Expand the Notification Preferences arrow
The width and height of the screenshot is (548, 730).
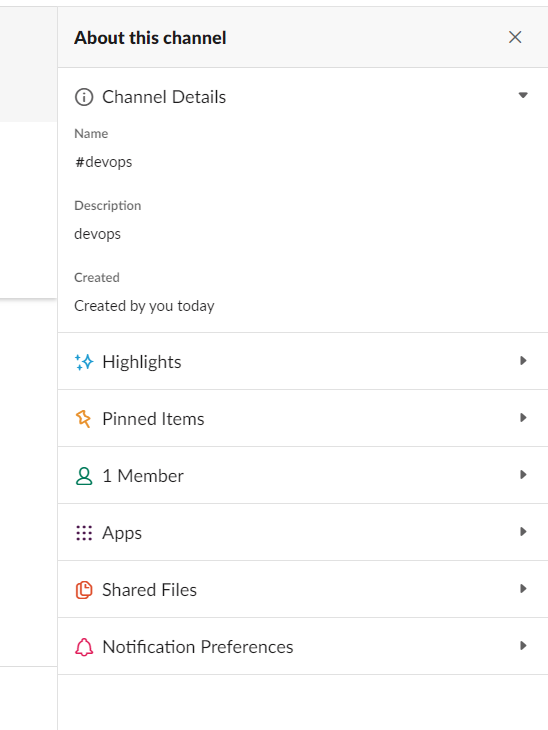tap(523, 646)
